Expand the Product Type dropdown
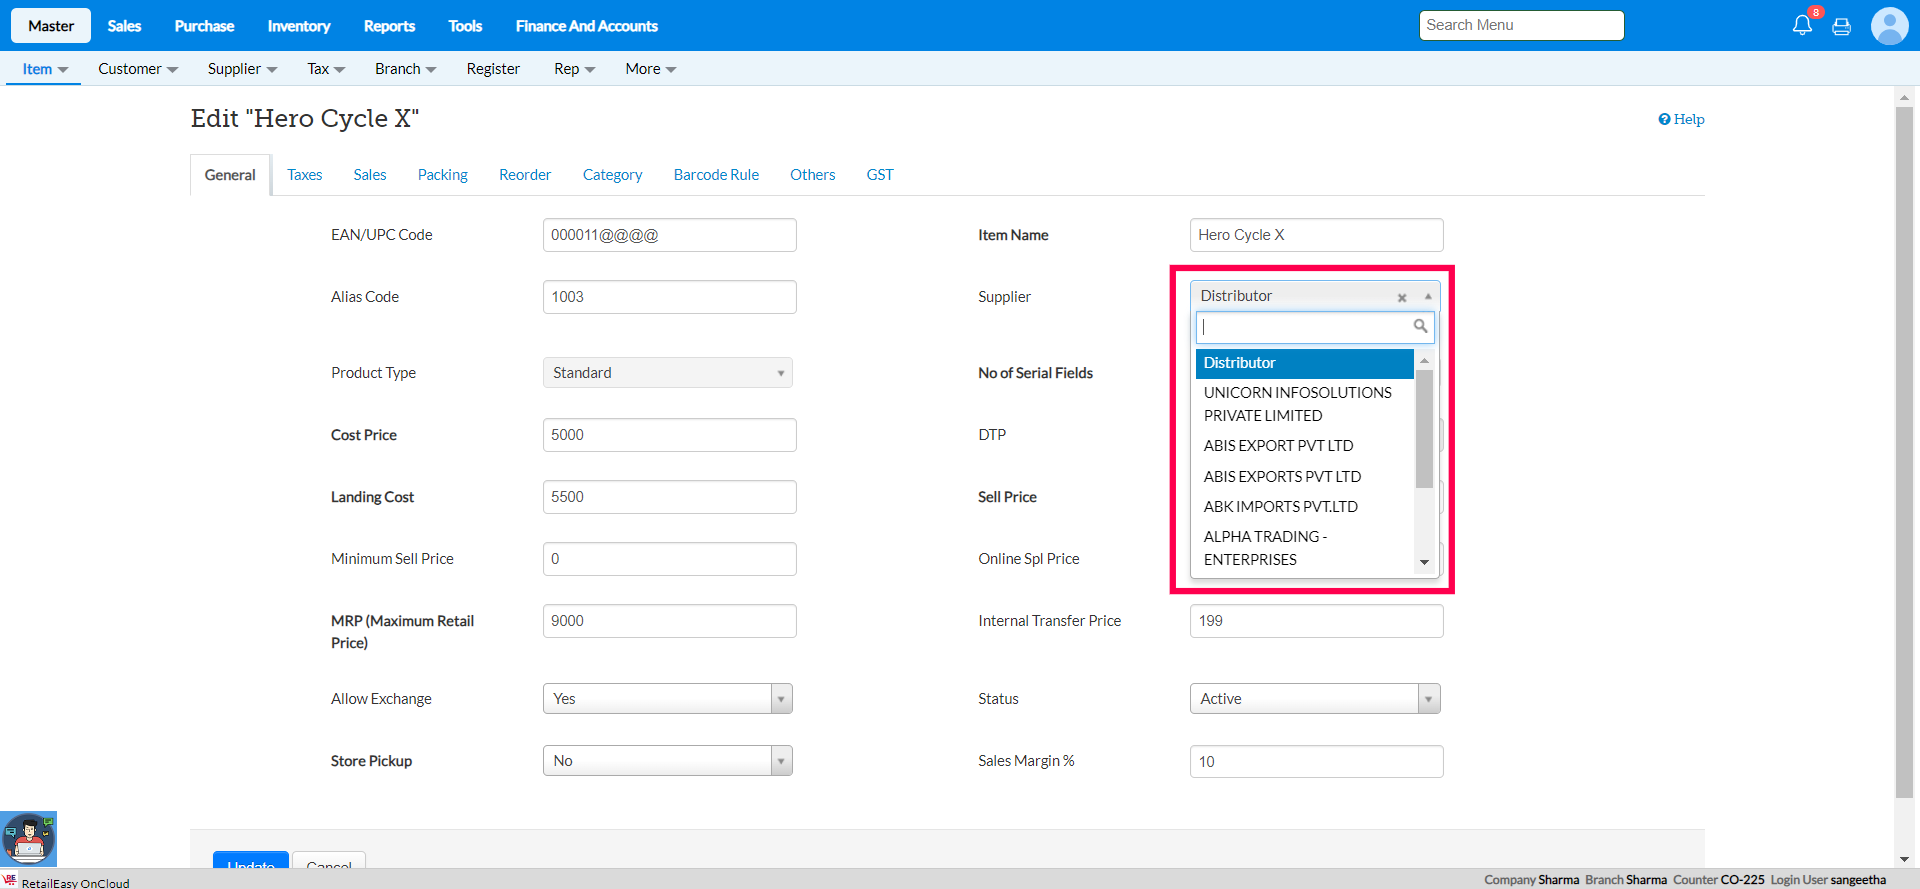This screenshot has height=889, width=1920. click(667, 373)
